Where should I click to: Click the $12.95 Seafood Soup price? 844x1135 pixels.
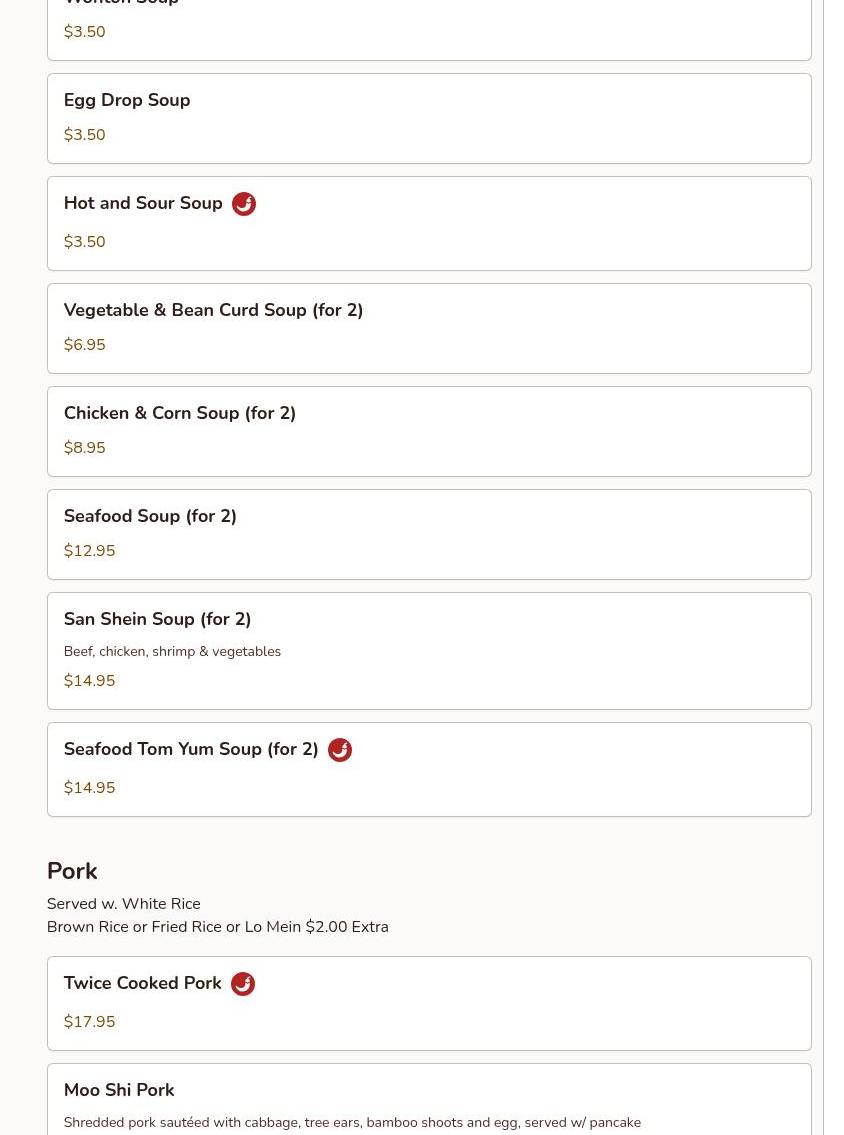89,551
